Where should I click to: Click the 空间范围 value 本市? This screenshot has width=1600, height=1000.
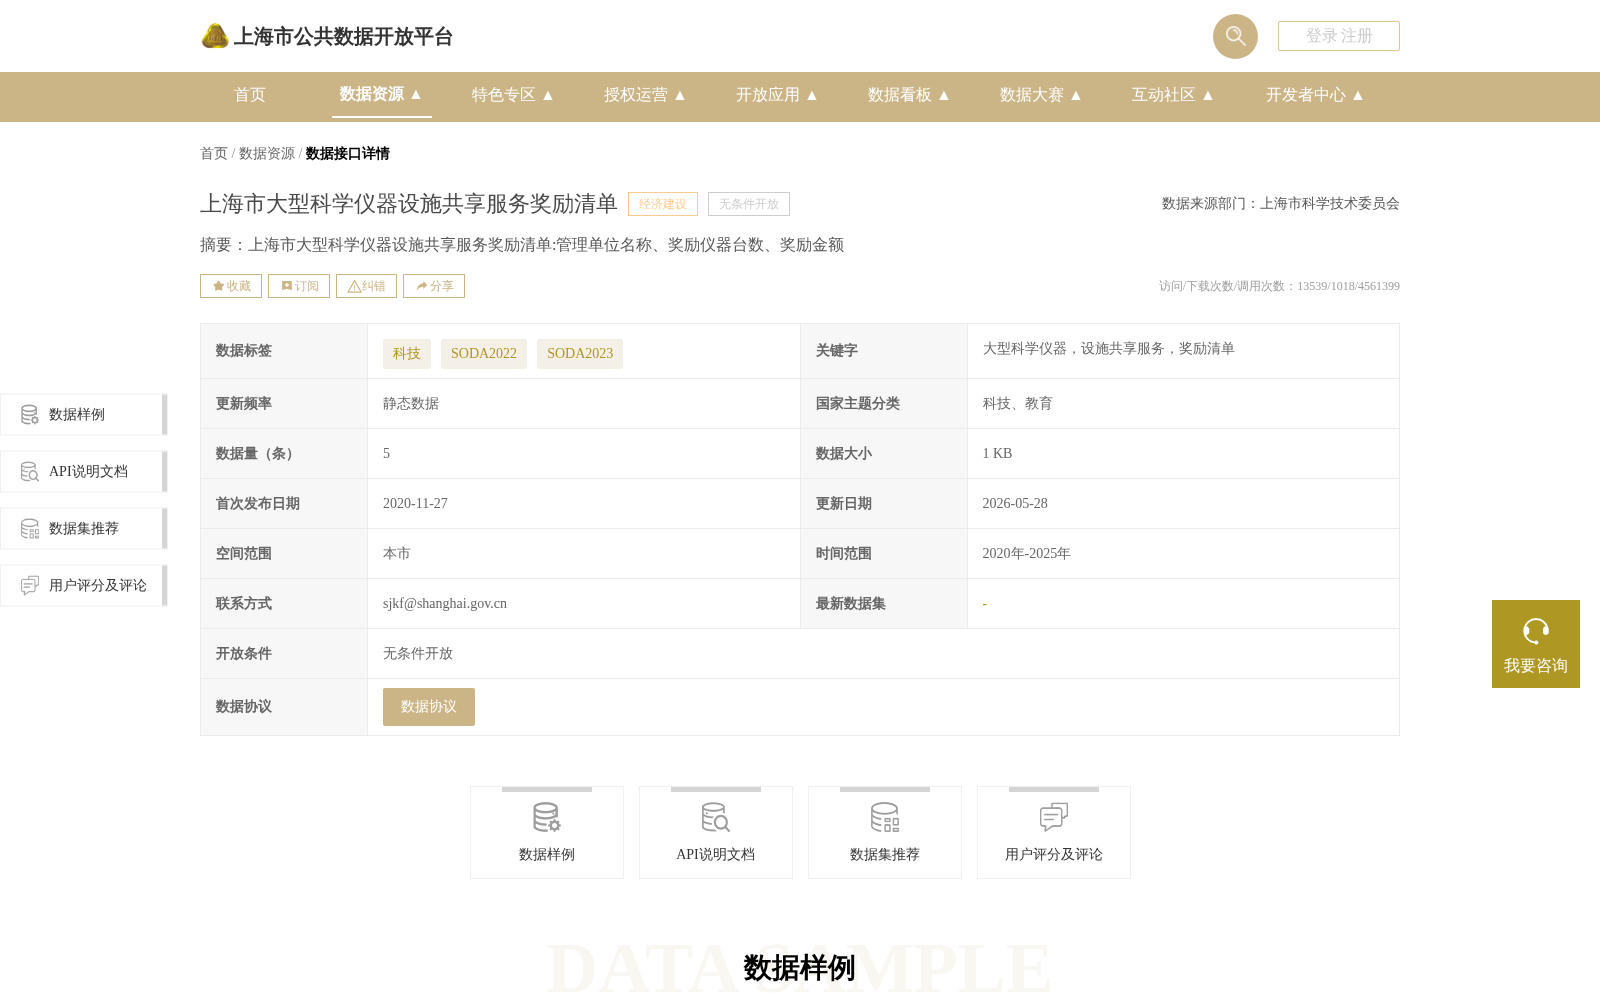pyautogui.click(x=397, y=554)
